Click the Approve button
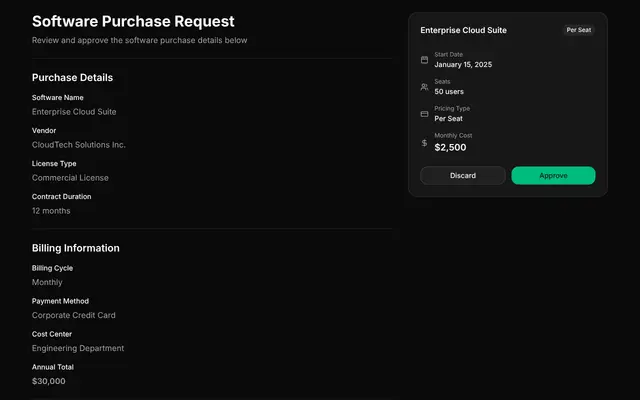 [x=553, y=176]
